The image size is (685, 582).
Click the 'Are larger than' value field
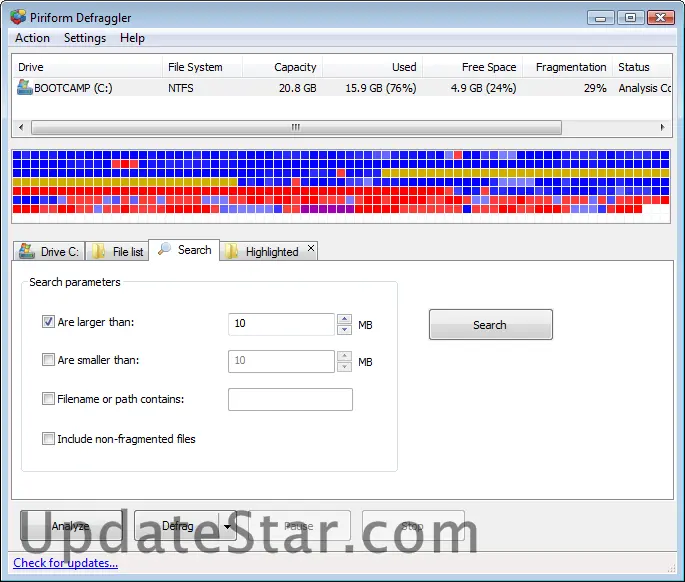point(281,324)
